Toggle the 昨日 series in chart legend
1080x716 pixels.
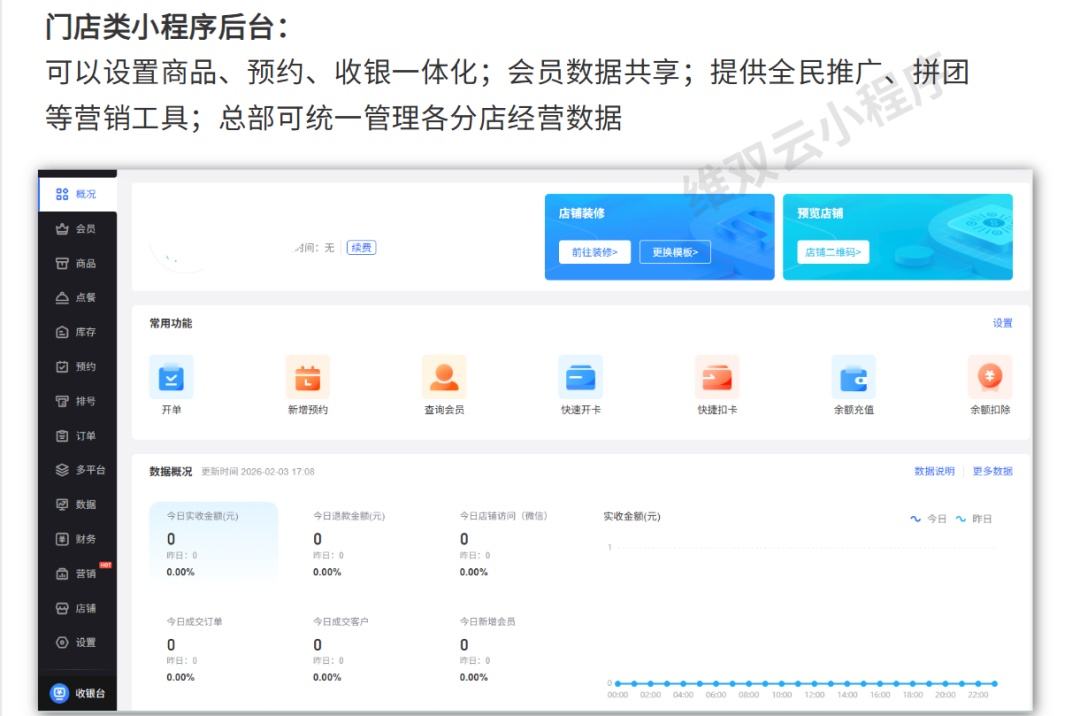click(x=974, y=519)
